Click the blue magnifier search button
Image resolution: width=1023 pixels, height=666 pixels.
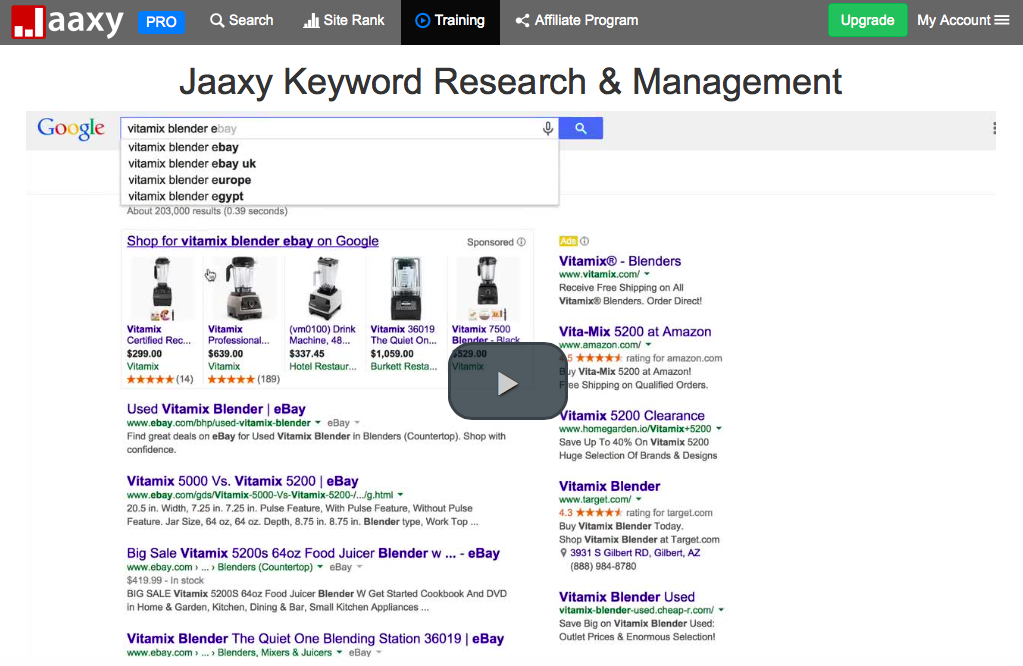coord(581,129)
